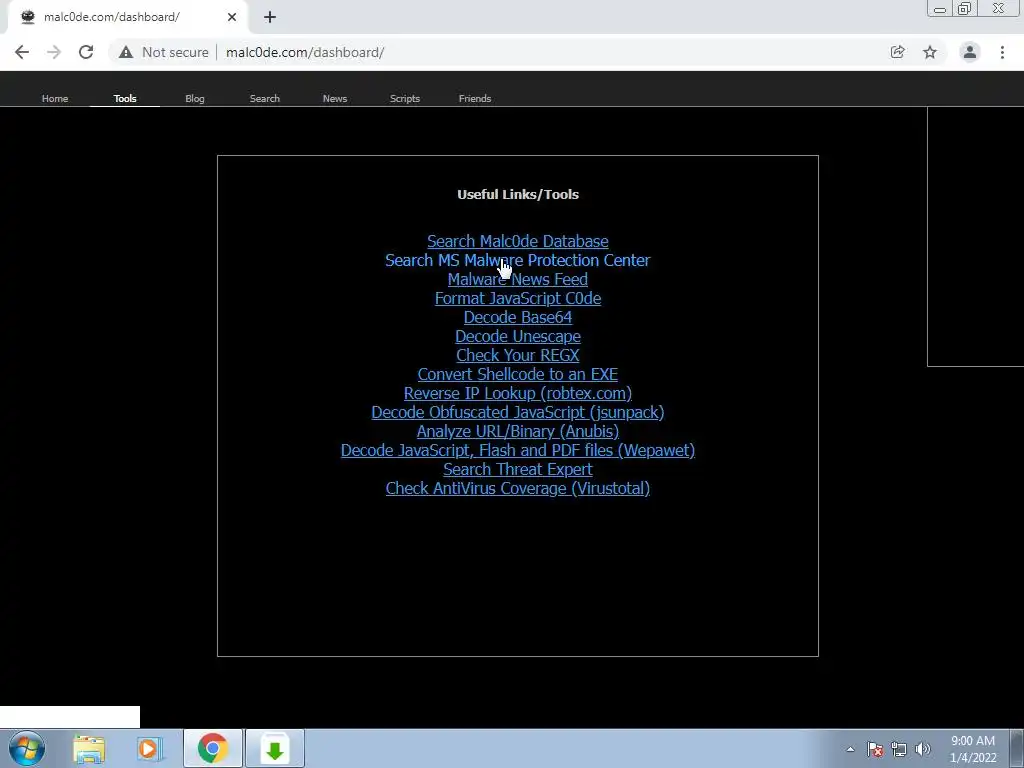Open the News menu item
The image size is (1024, 768).
(334, 99)
